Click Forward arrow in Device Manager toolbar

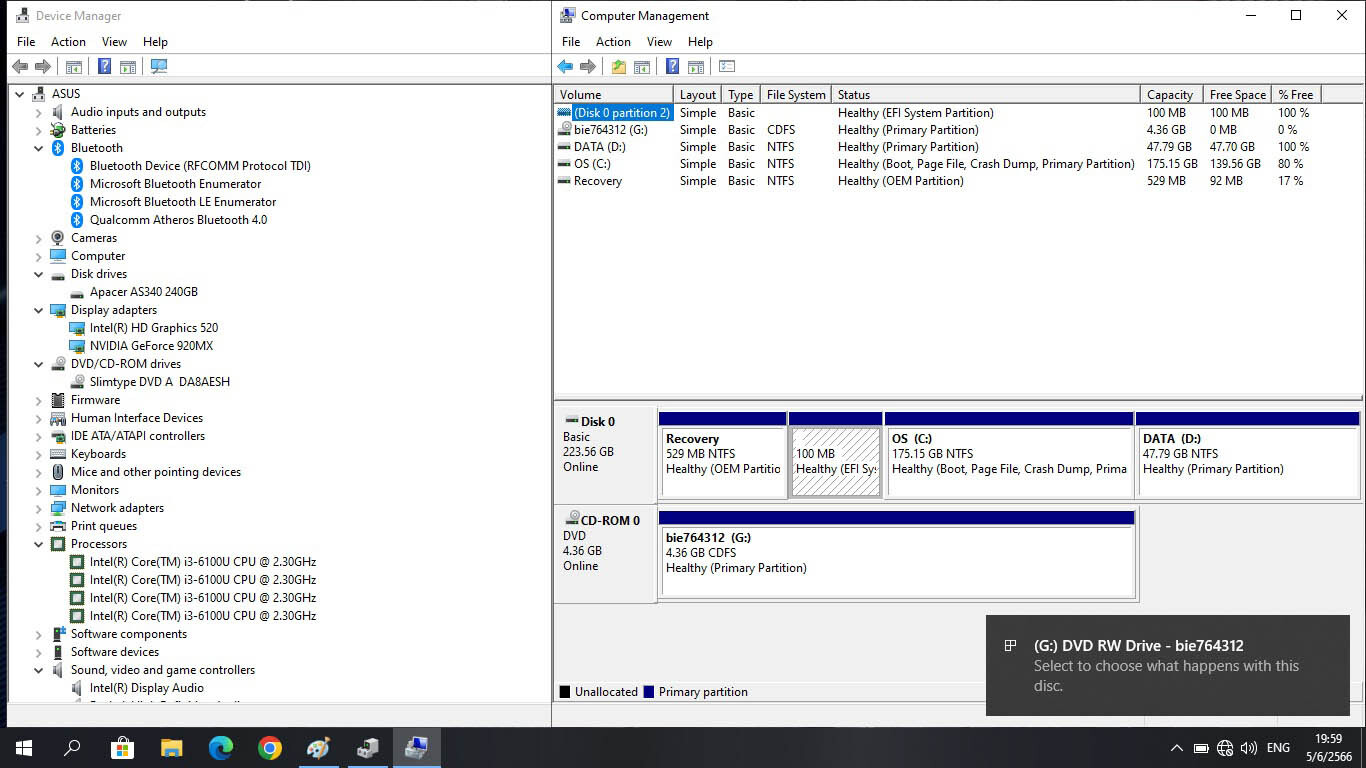tap(43, 66)
